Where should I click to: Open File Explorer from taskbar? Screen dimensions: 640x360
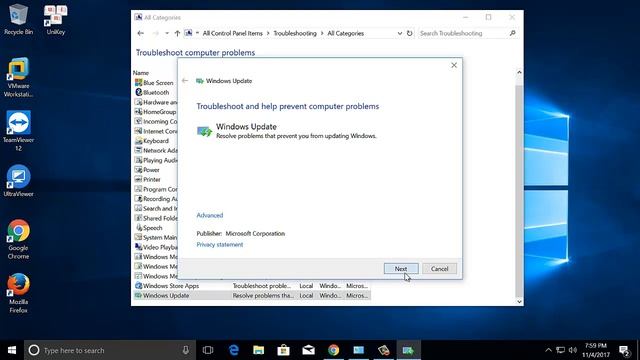[258, 350]
